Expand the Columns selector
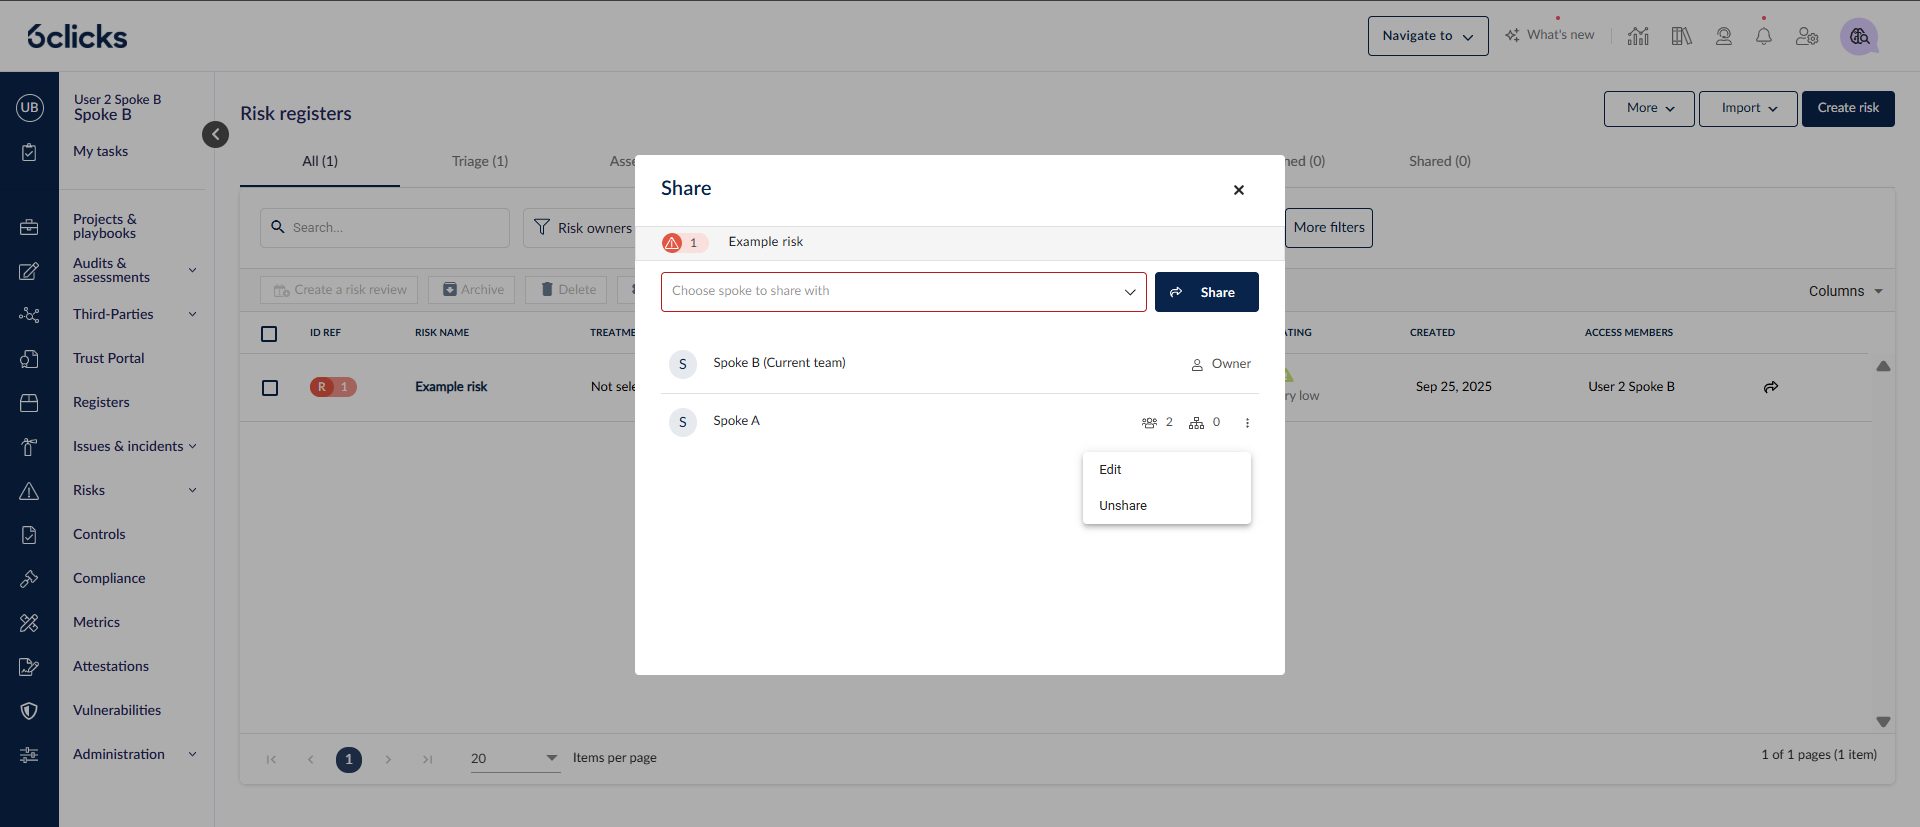1920x827 pixels. pyautogui.click(x=1845, y=291)
